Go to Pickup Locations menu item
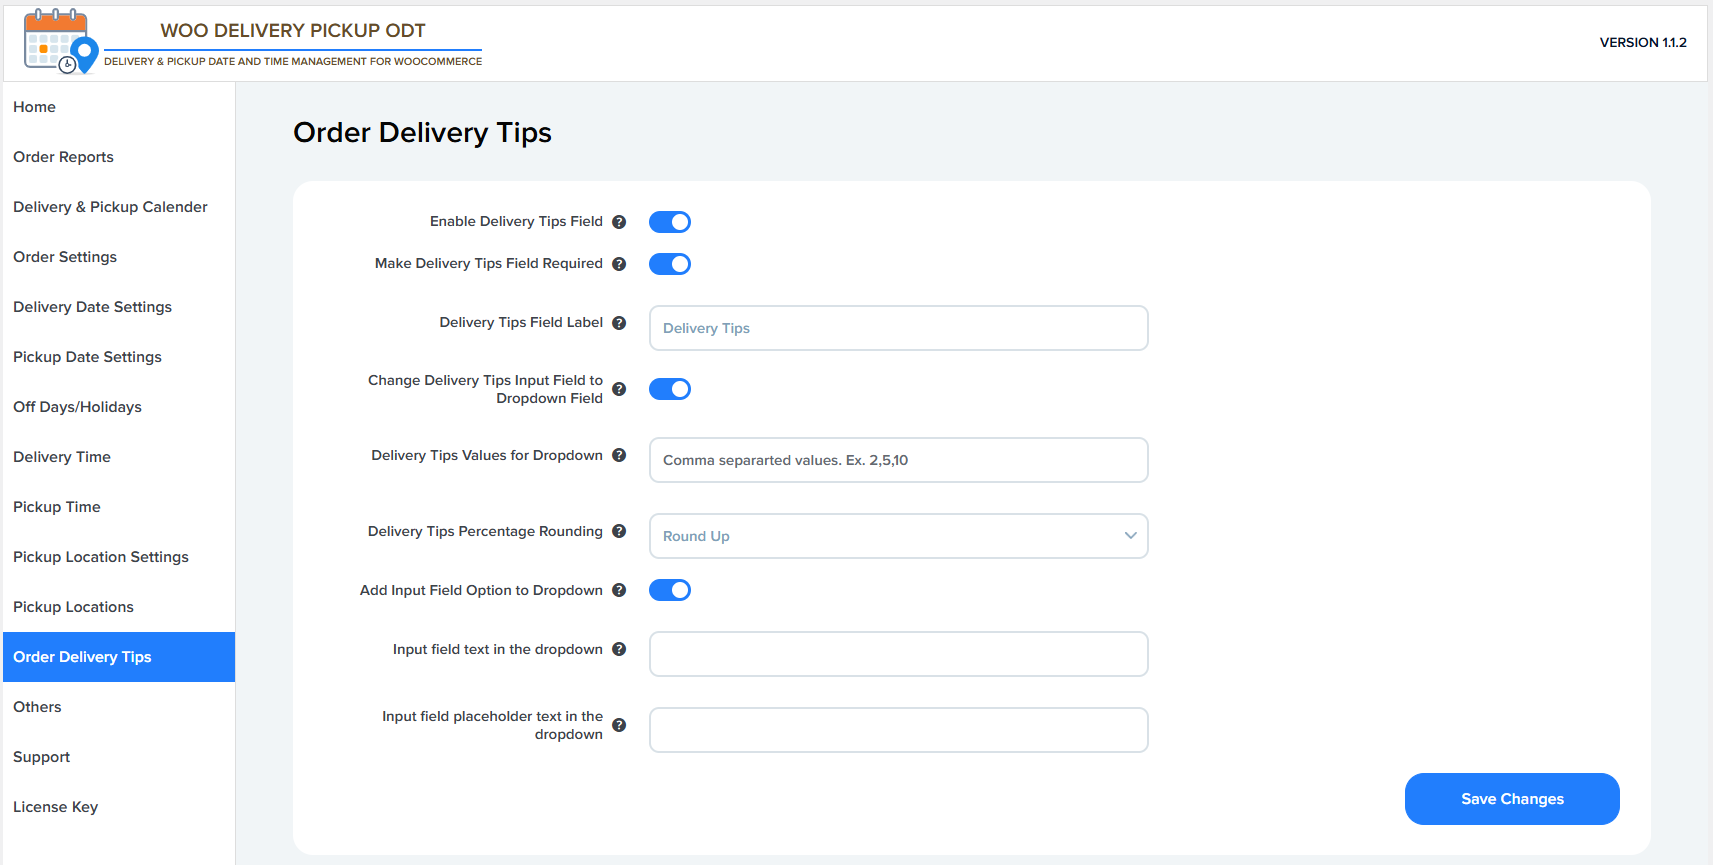Image resolution: width=1713 pixels, height=865 pixels. [x=73, y=607]
